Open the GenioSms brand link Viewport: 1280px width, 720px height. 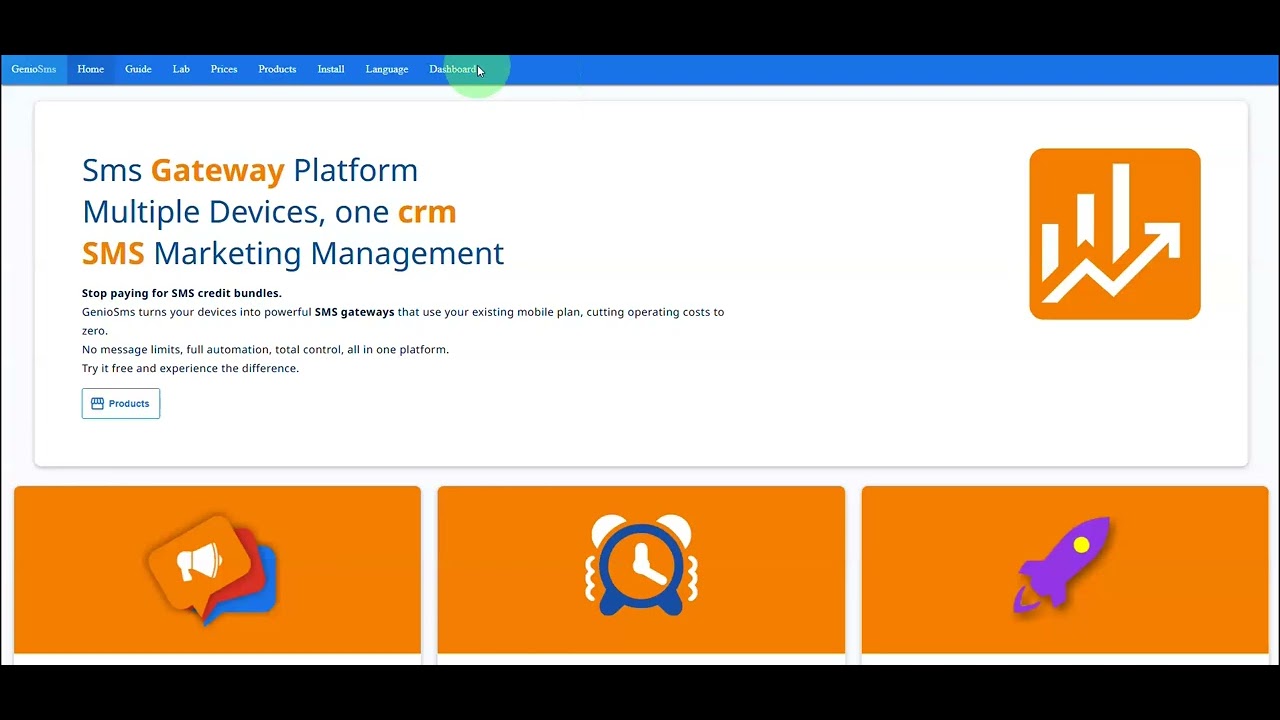[34, 69]
